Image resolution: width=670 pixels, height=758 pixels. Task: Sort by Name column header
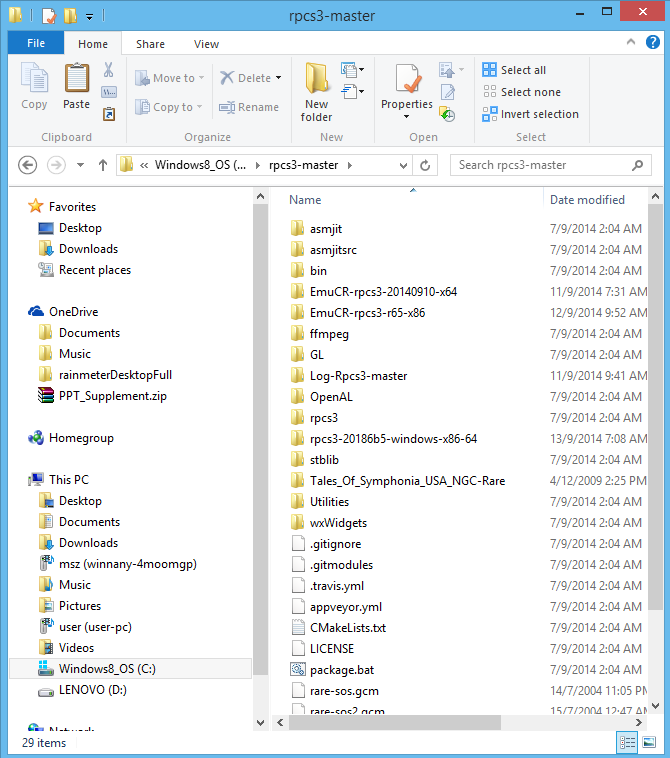[305, 200]
